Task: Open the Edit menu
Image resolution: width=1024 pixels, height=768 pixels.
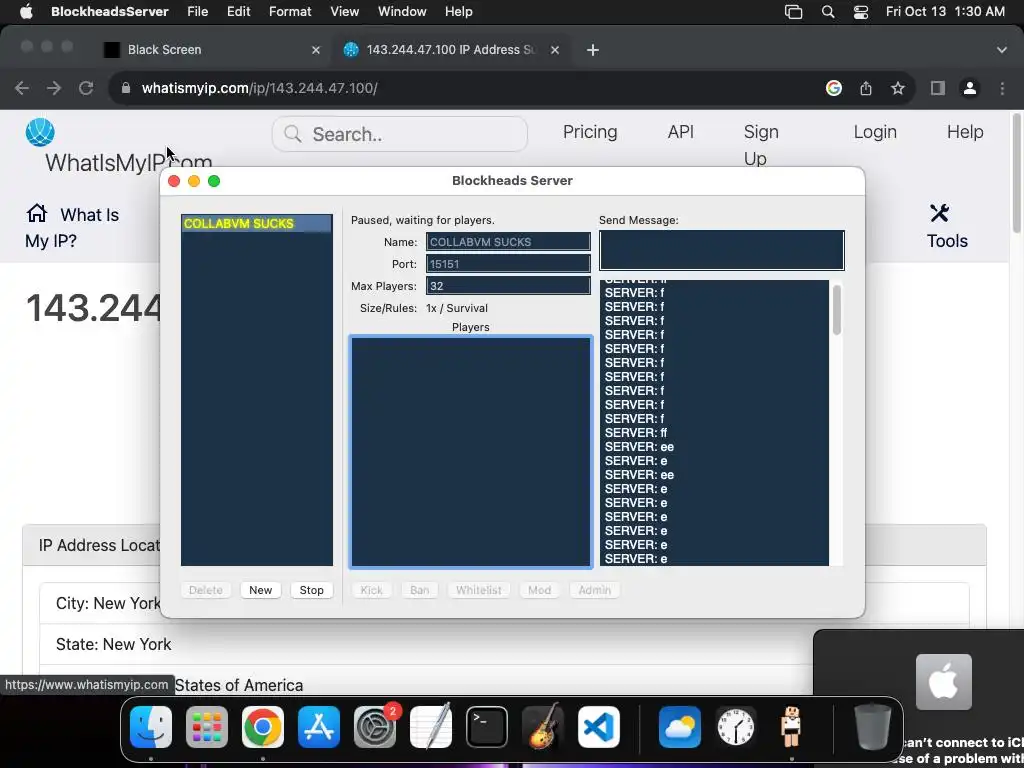Action: coord(238,12)
